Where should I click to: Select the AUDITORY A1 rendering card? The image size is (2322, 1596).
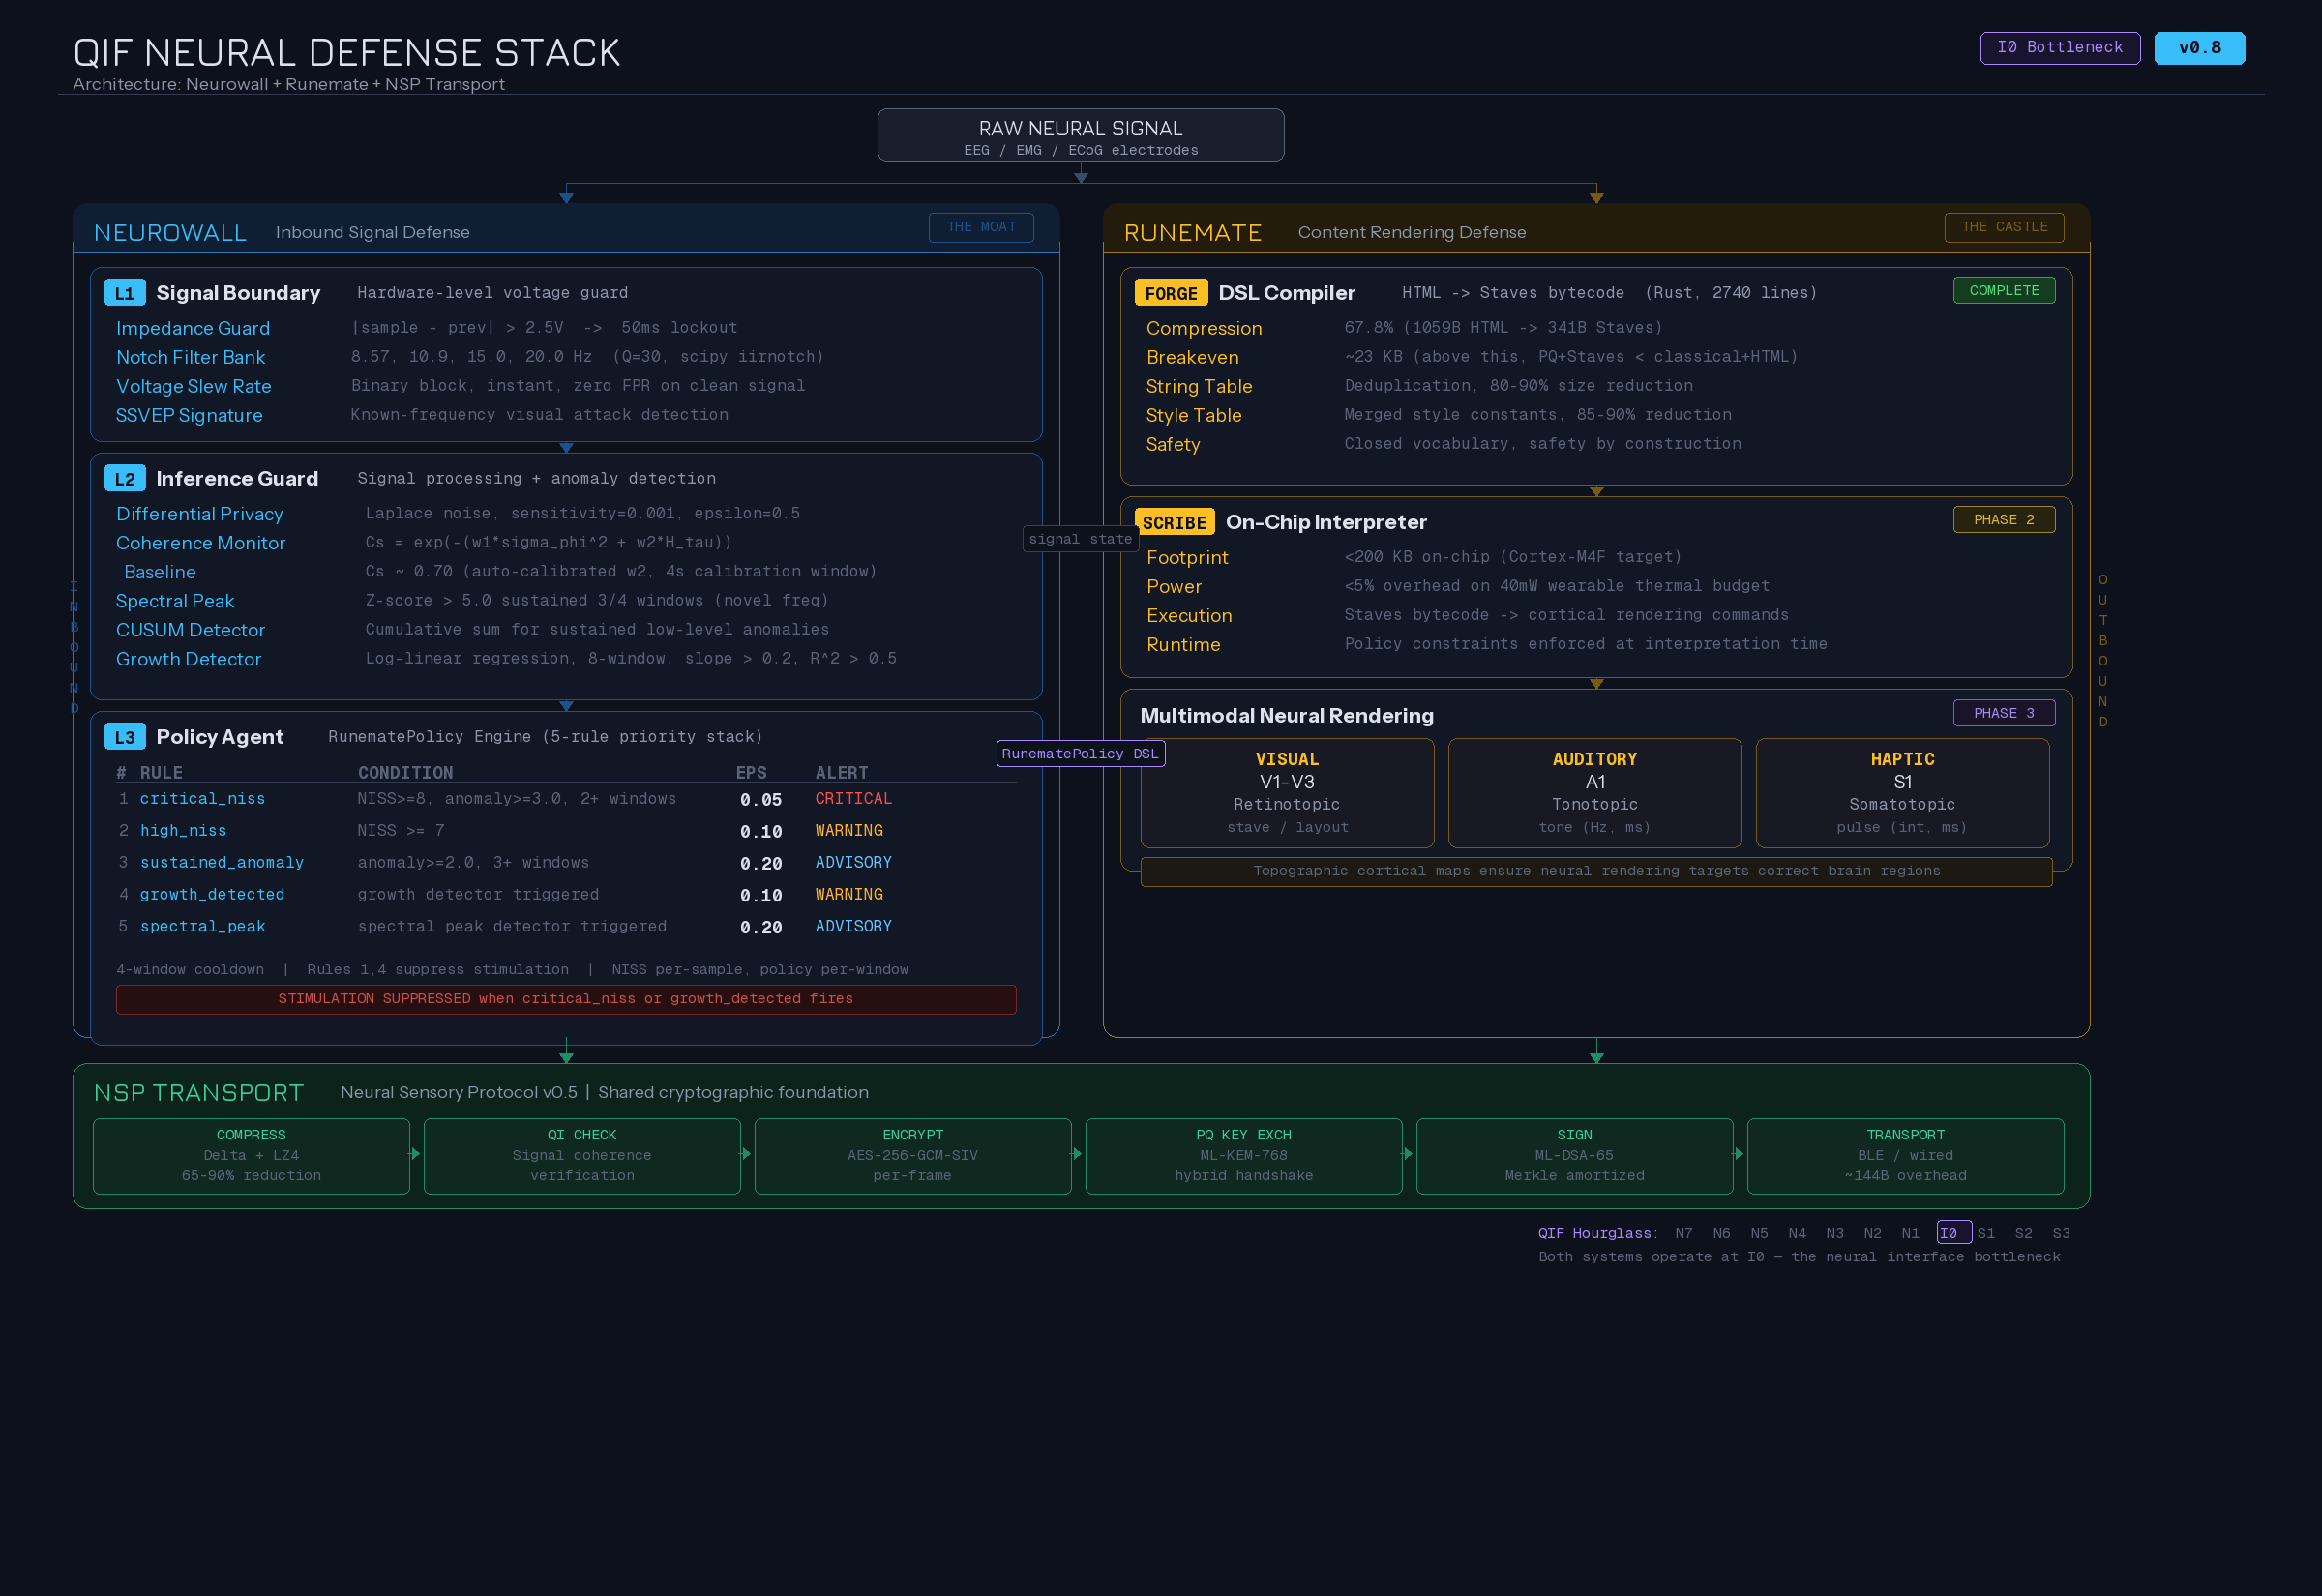(x=1594, y=793)
